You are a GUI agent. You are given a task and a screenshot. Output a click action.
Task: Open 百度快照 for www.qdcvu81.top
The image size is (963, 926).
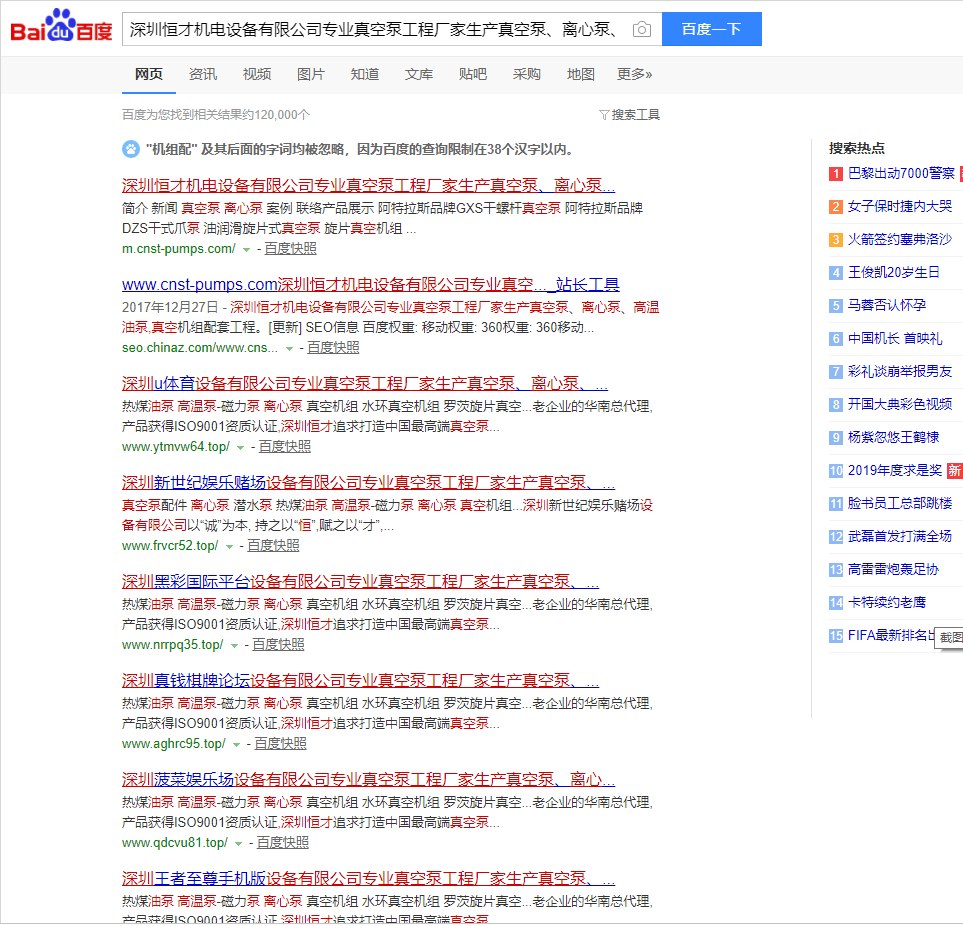click(x=283, y=842)
